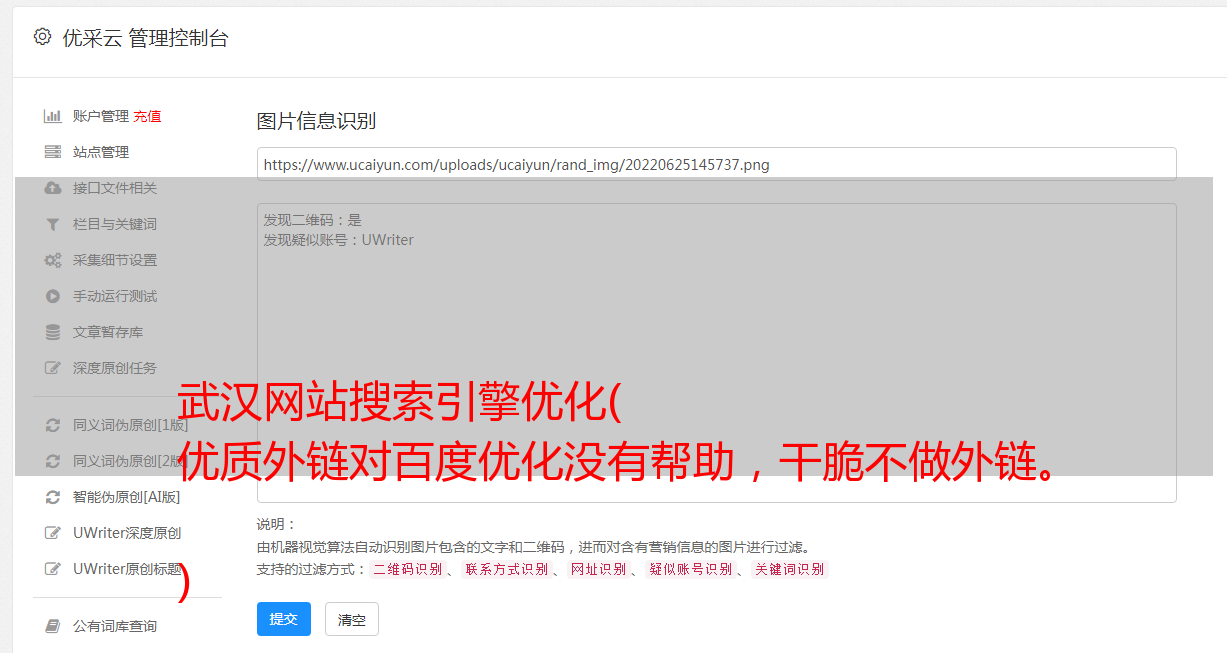Click the bar chart icon for 账户管理
1227x653 pixels.
52,116
